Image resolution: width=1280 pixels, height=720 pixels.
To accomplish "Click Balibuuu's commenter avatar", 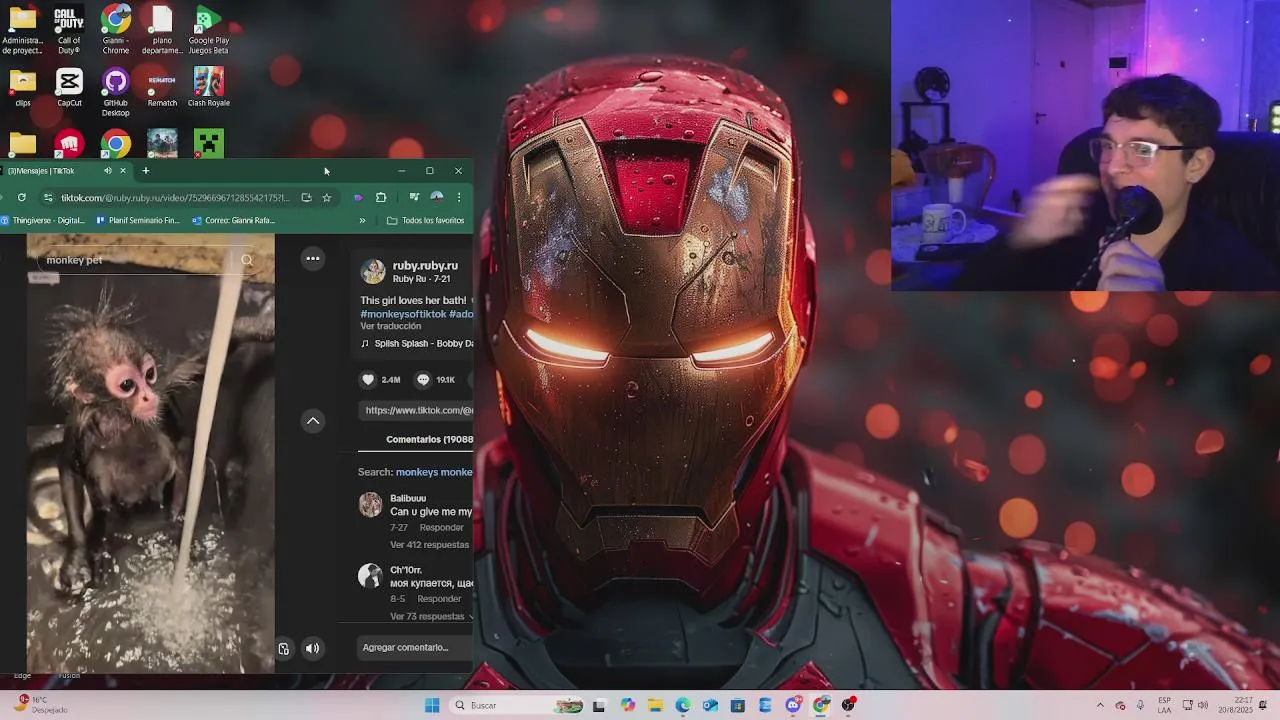I will tap(371, 504).
